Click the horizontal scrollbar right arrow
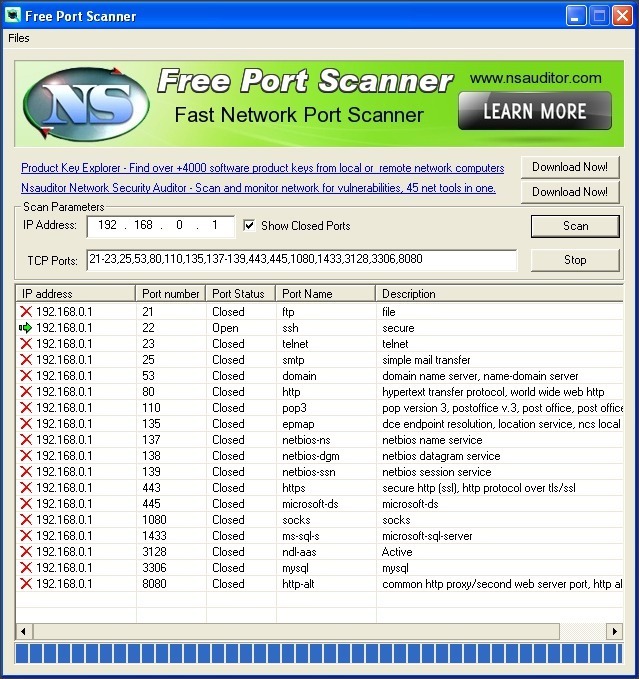The width and height of the screenshot is (639, 679). [615, 631]
